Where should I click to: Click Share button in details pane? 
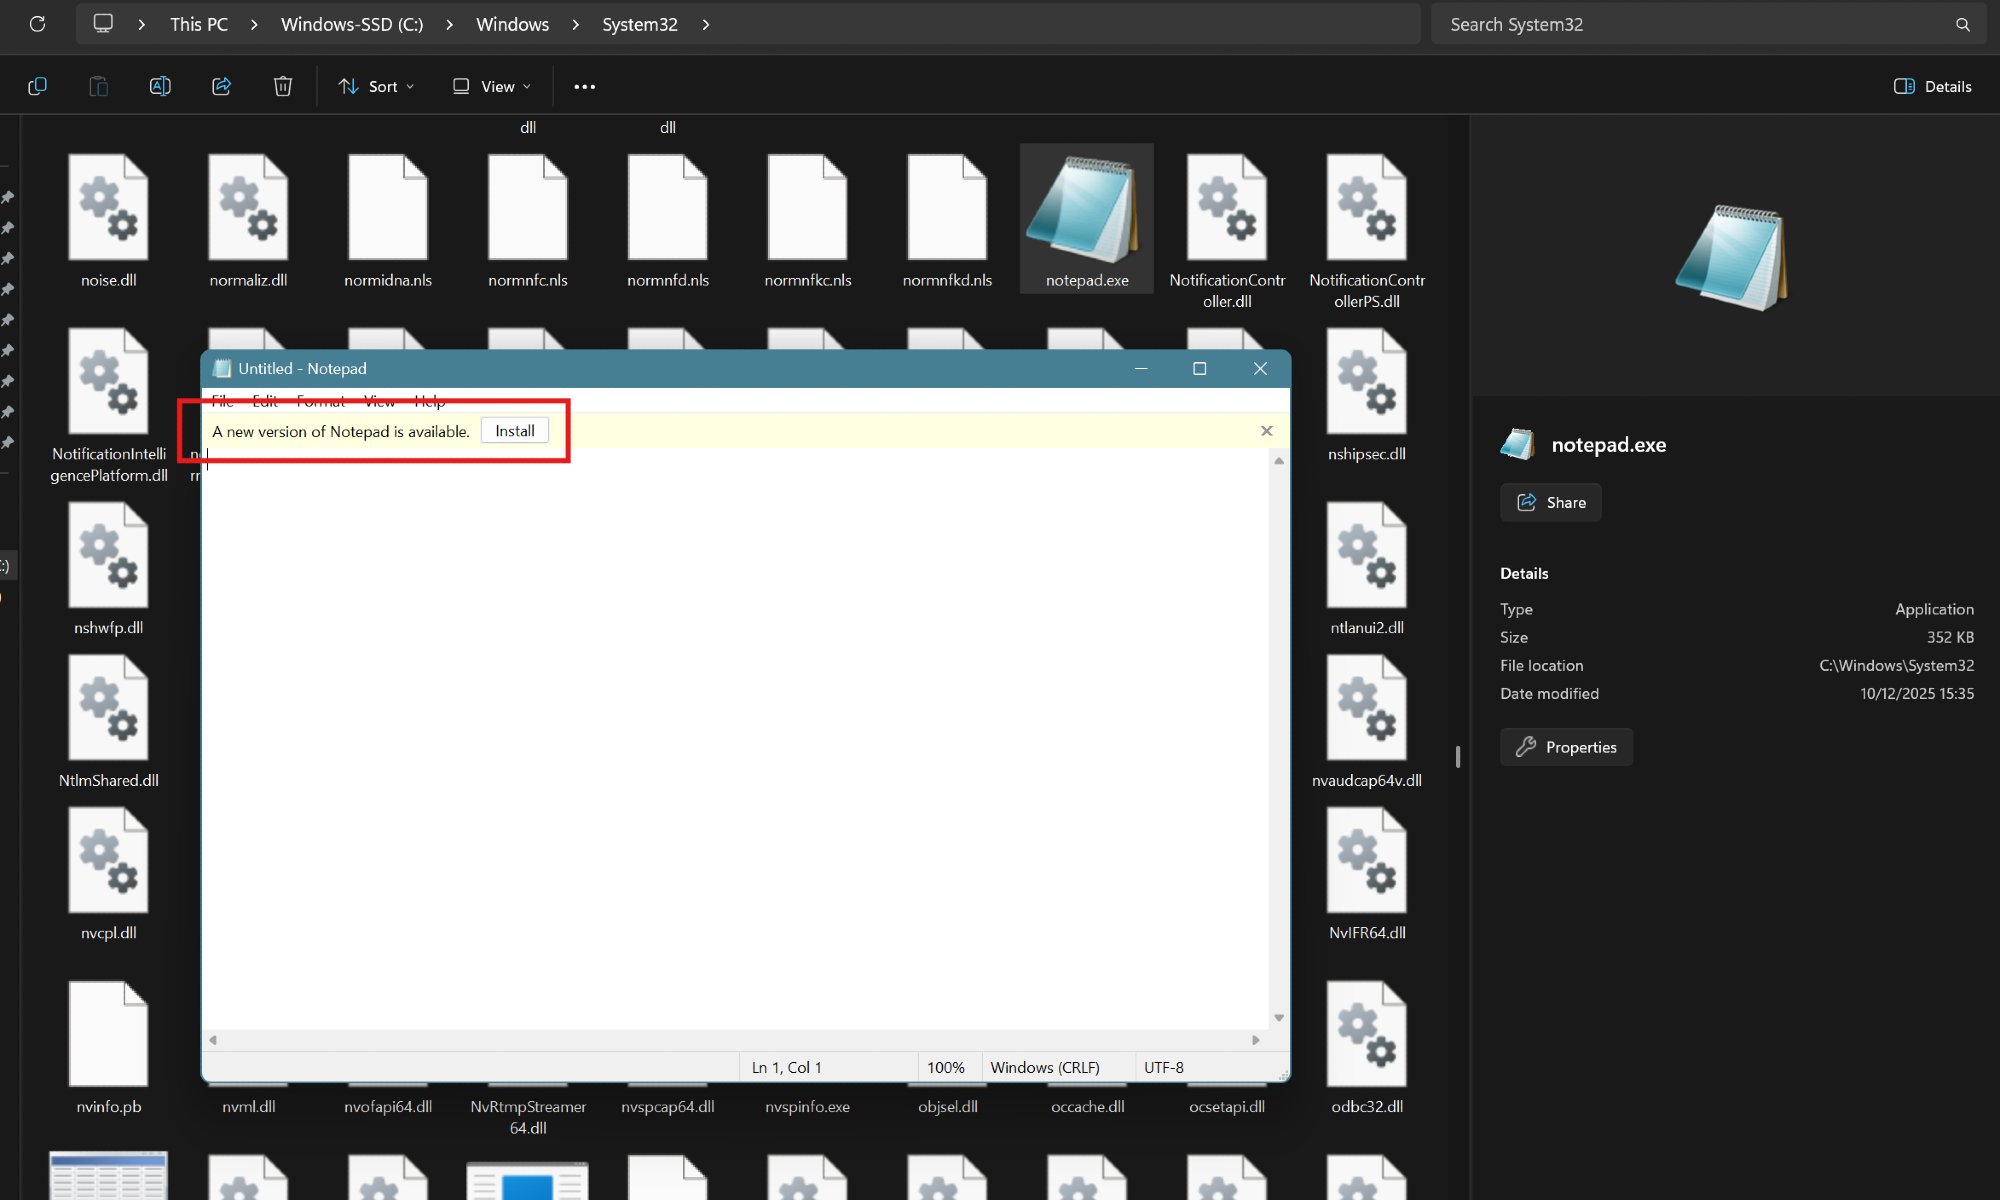(1551, 503)
